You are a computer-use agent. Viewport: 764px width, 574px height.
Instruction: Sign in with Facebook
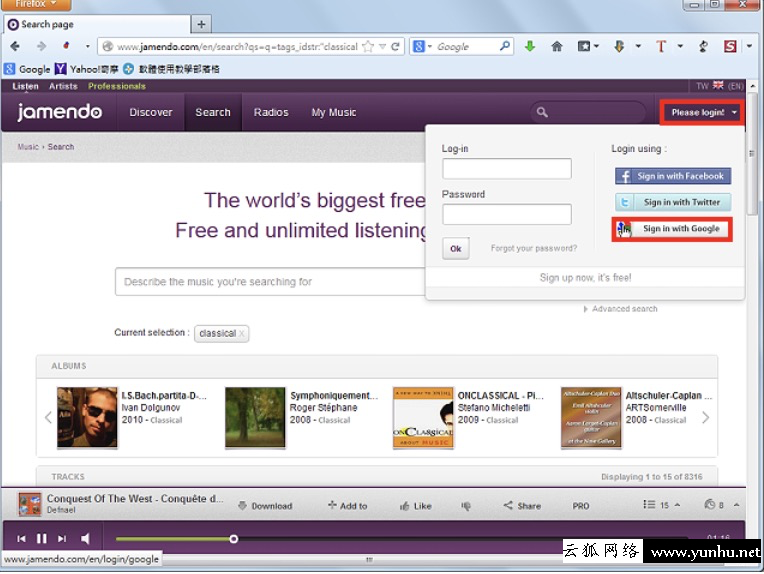click(673, 176)
